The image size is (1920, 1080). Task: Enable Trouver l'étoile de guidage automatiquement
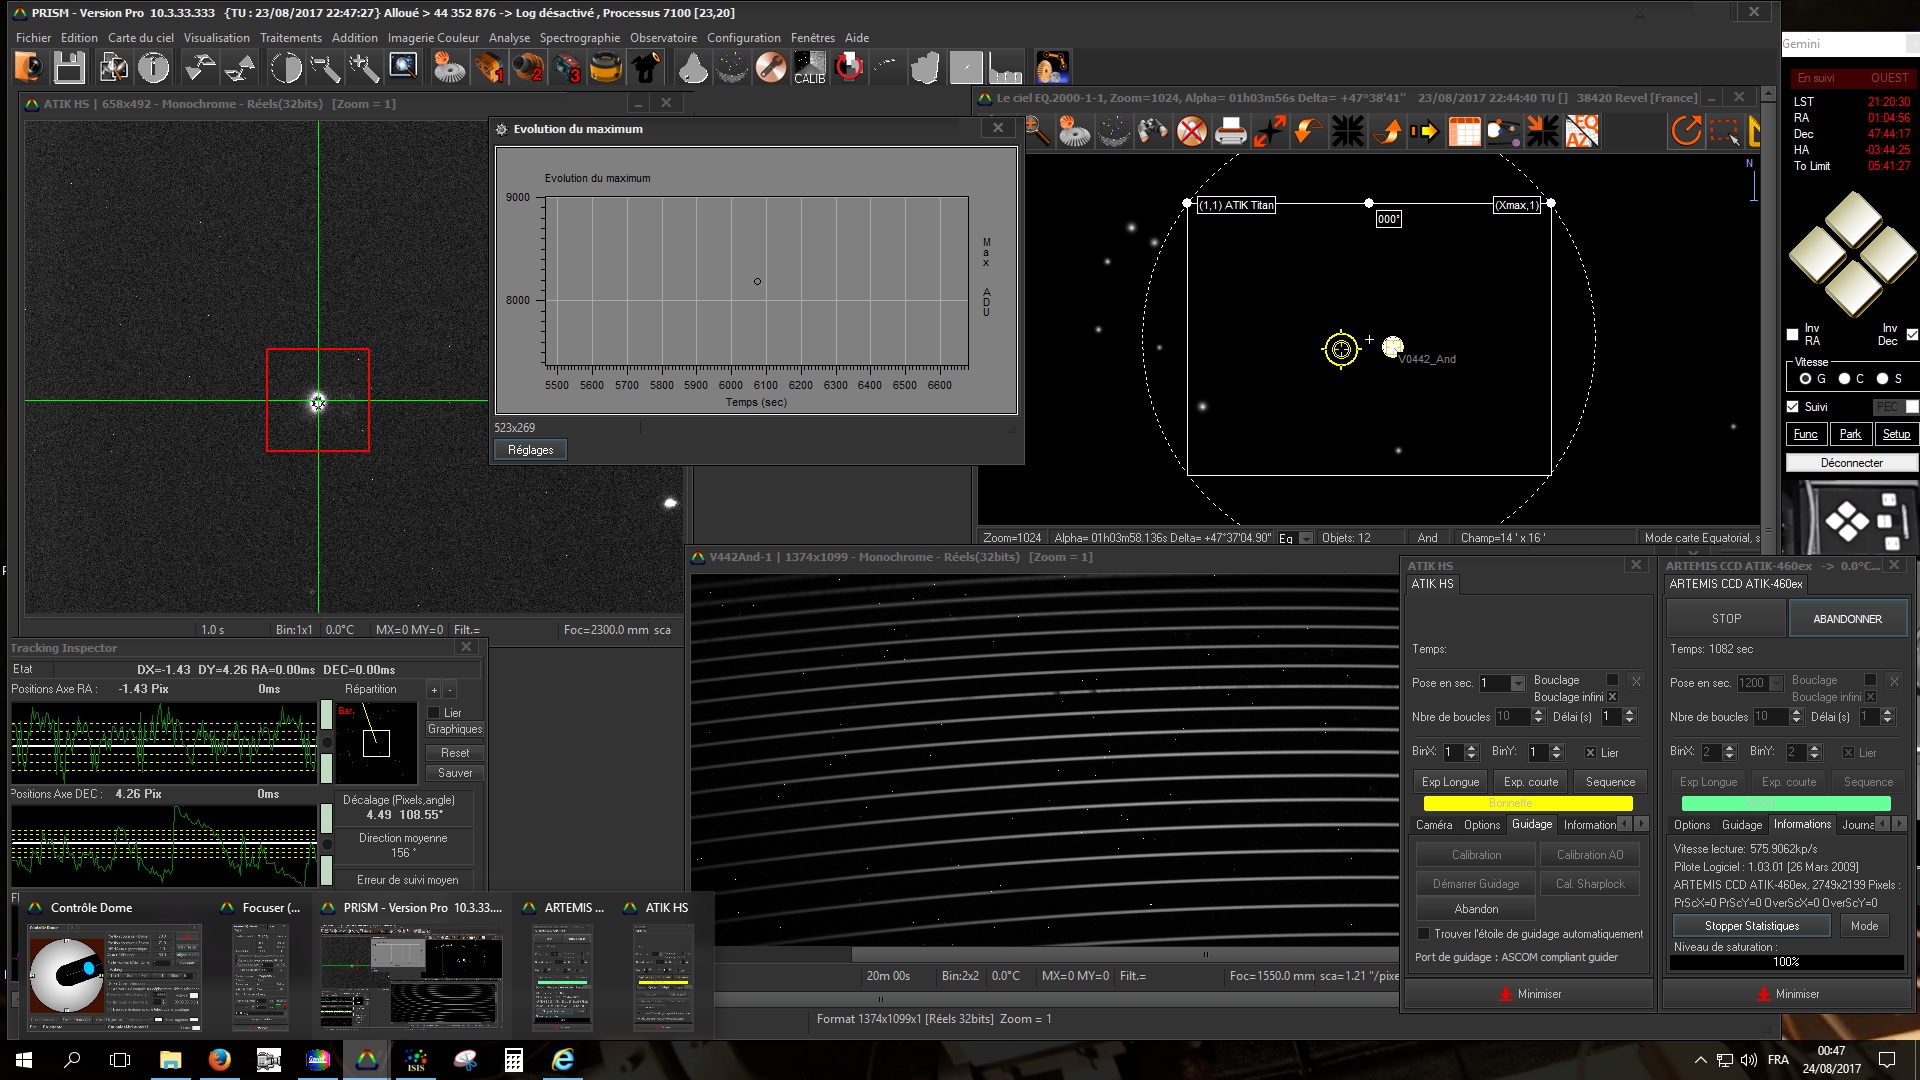pyautogui.click(x=1423, y=934)
